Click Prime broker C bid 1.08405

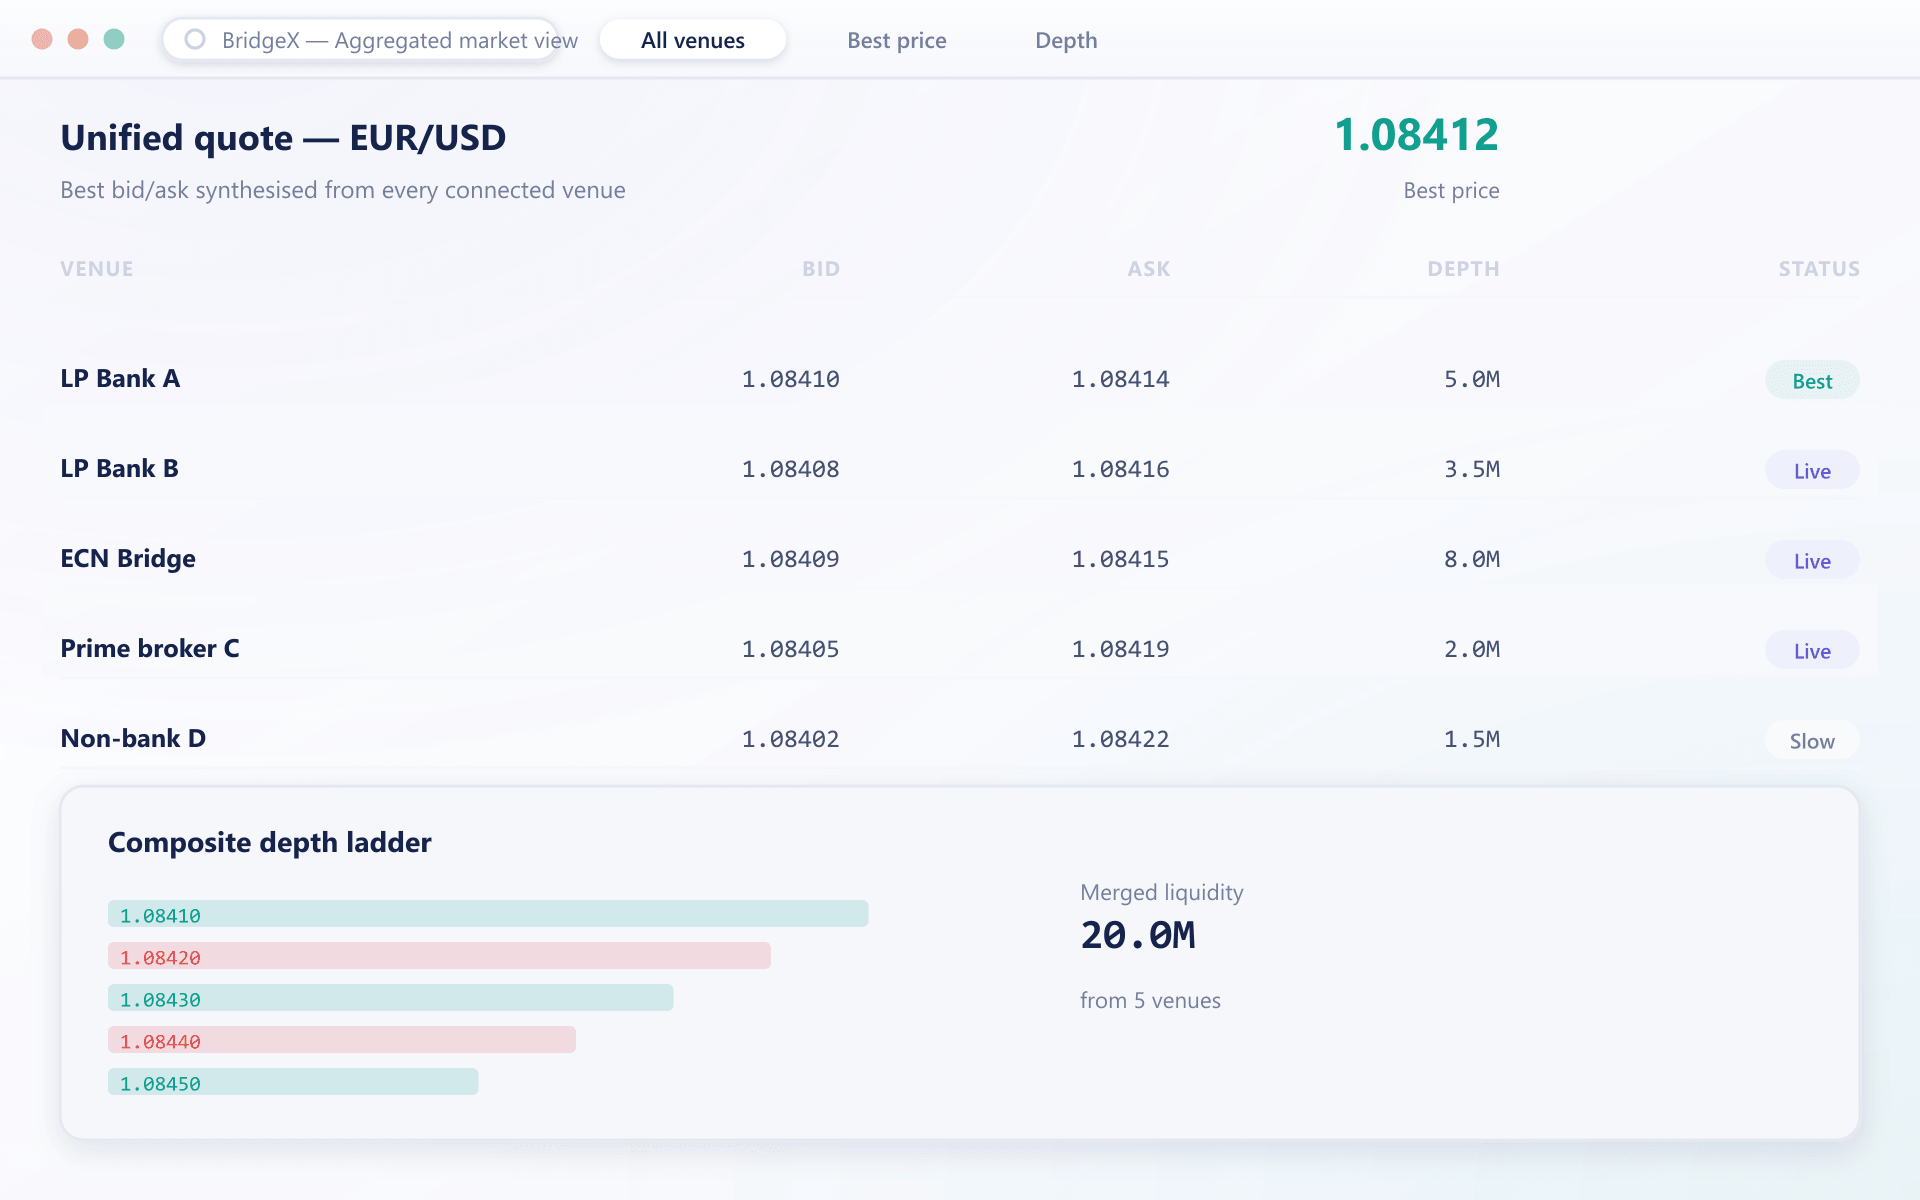(790, 649)
